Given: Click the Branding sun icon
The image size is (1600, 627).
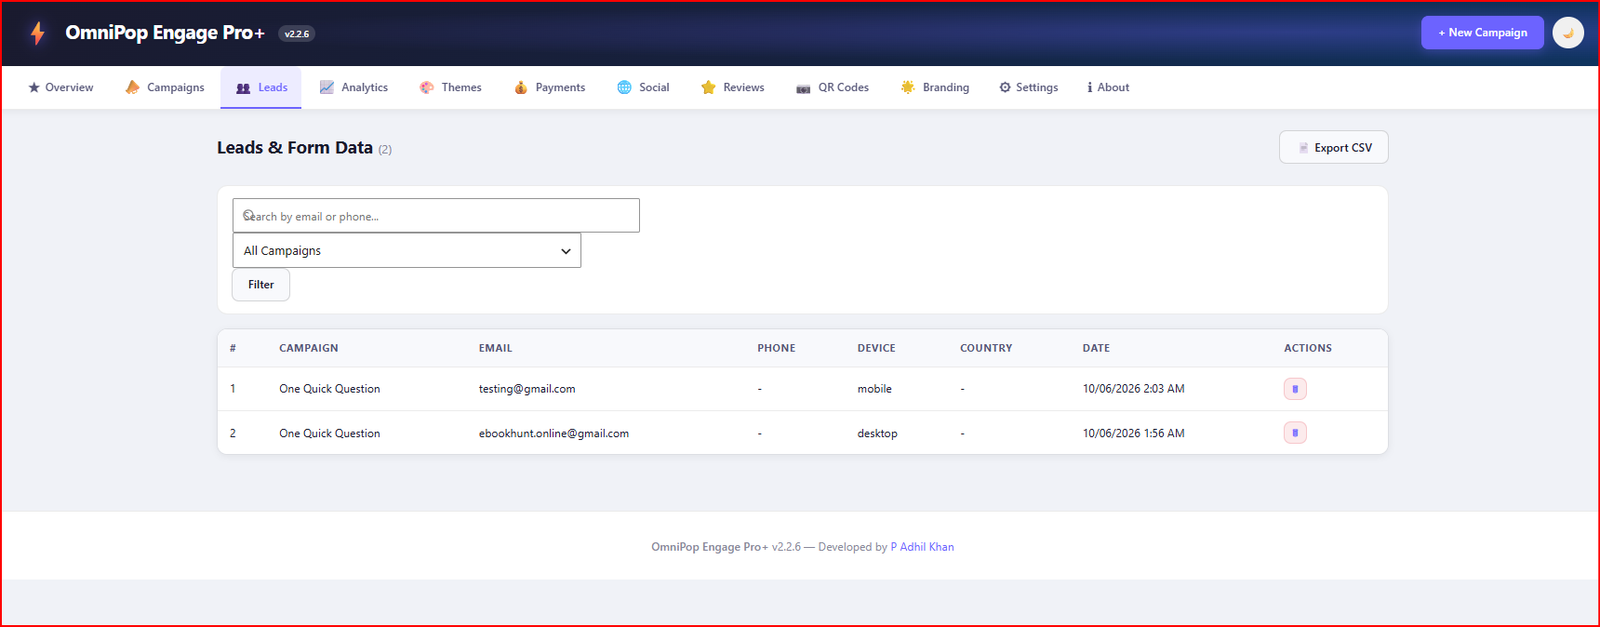Looking at the screenshot, I should [908, 88].
